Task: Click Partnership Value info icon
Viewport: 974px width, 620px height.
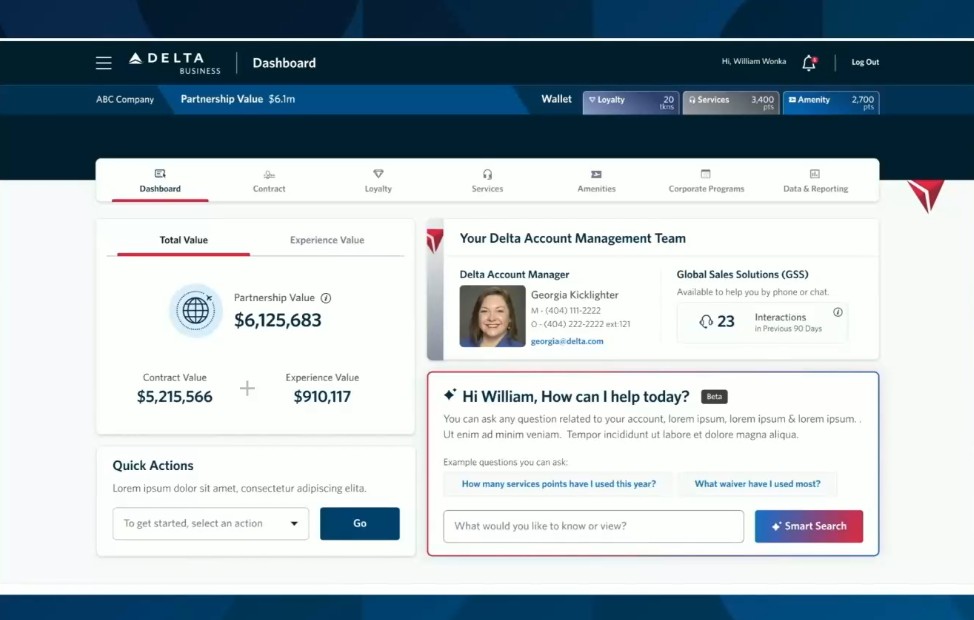Action: 325,298
